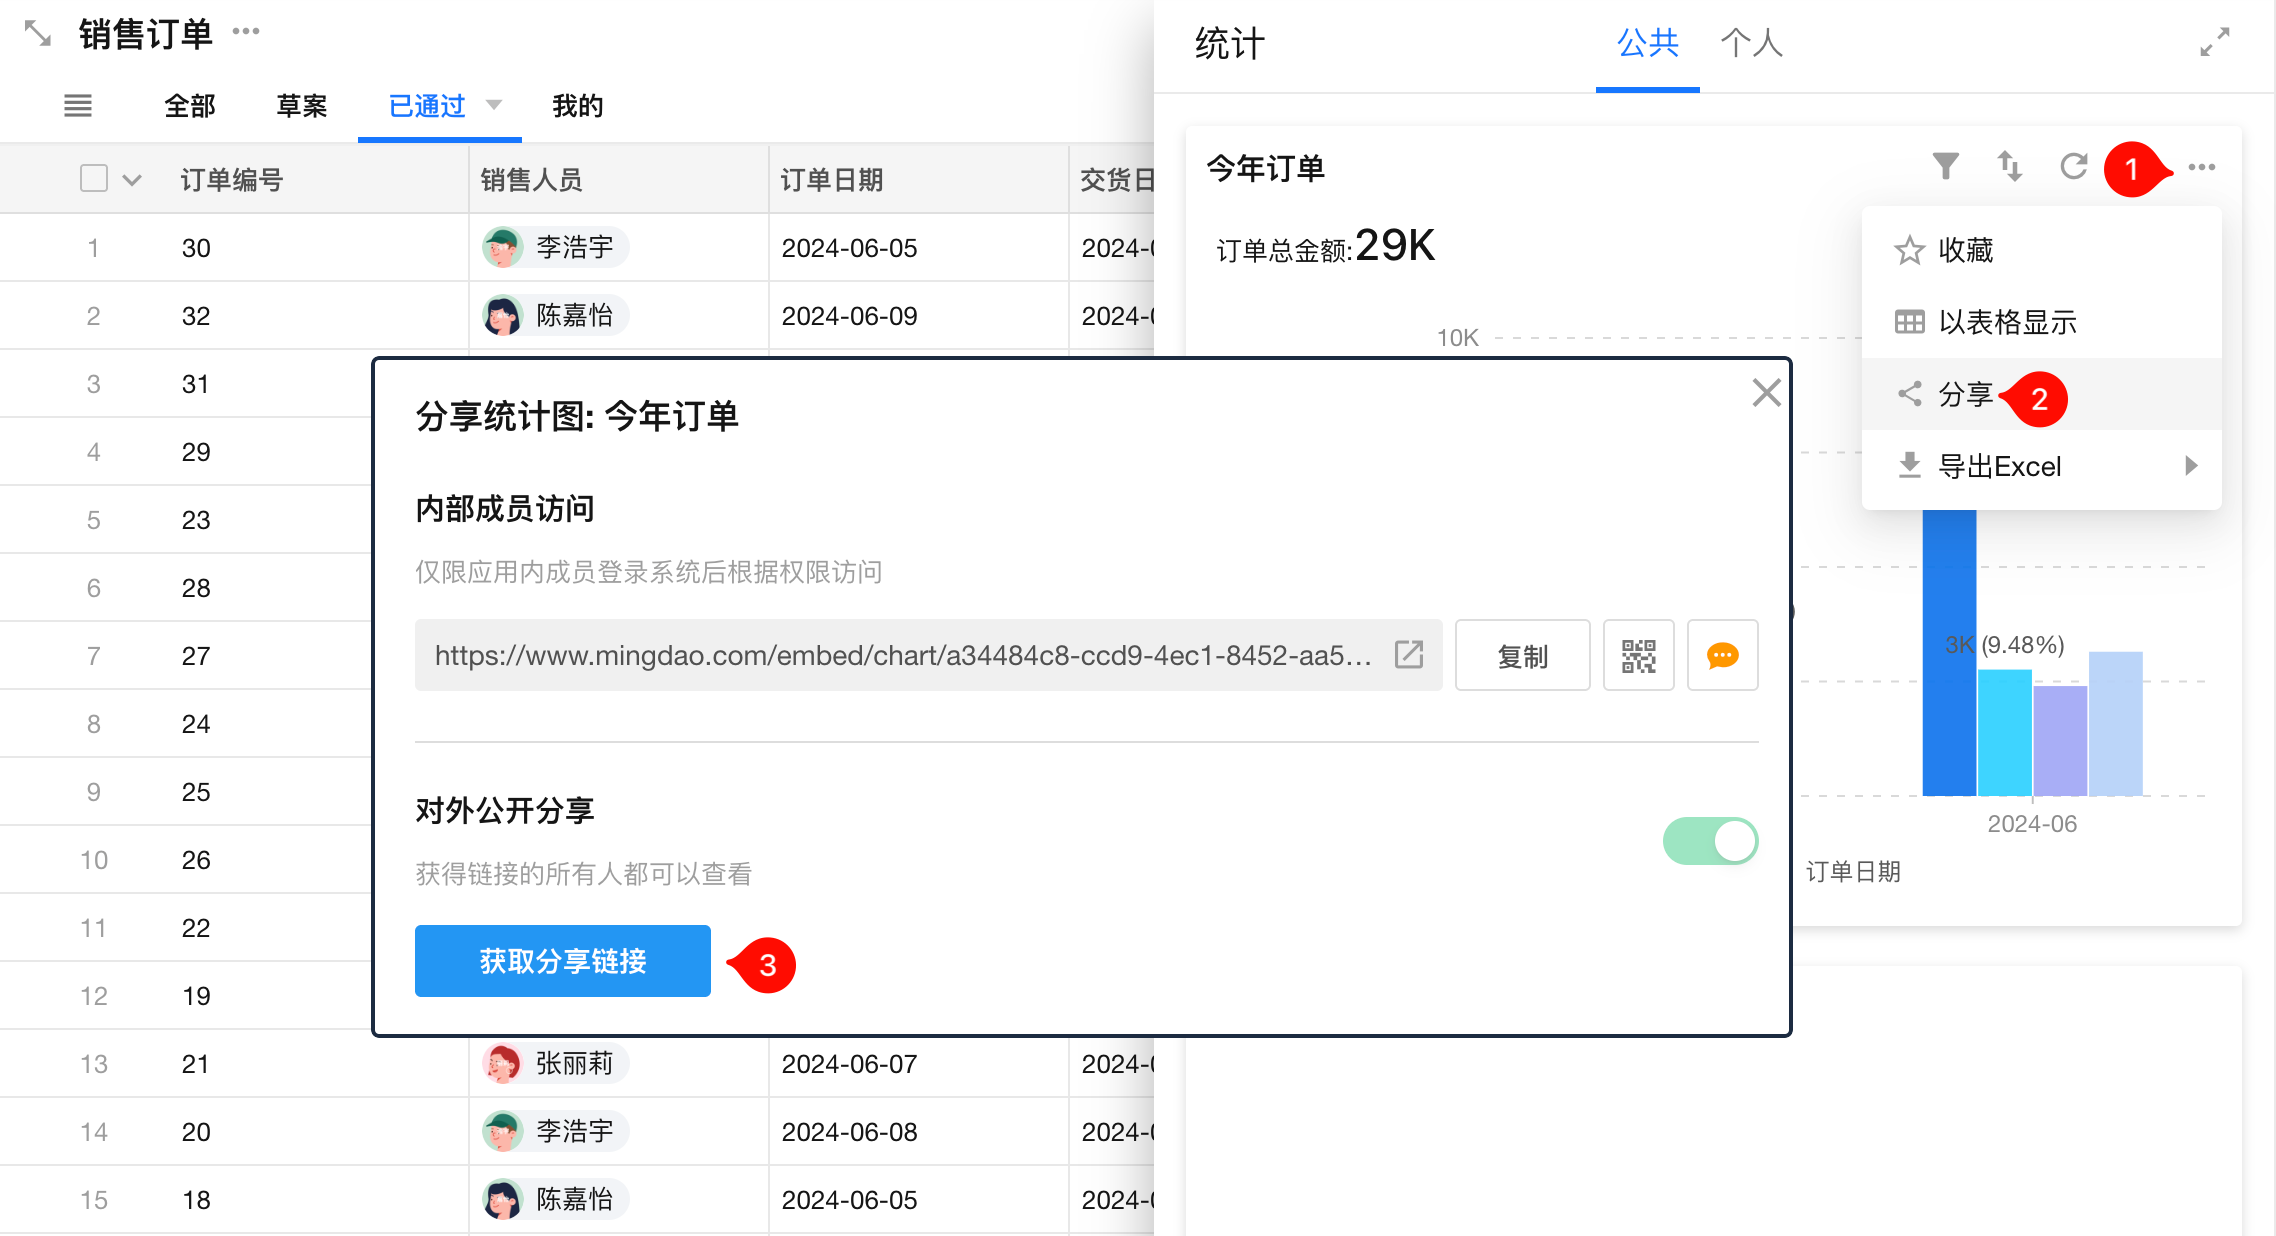The height and width of the screenshot is (1236, 2276).
Task: Select 以表格显示 from the menu
Action: (2006, 322)
